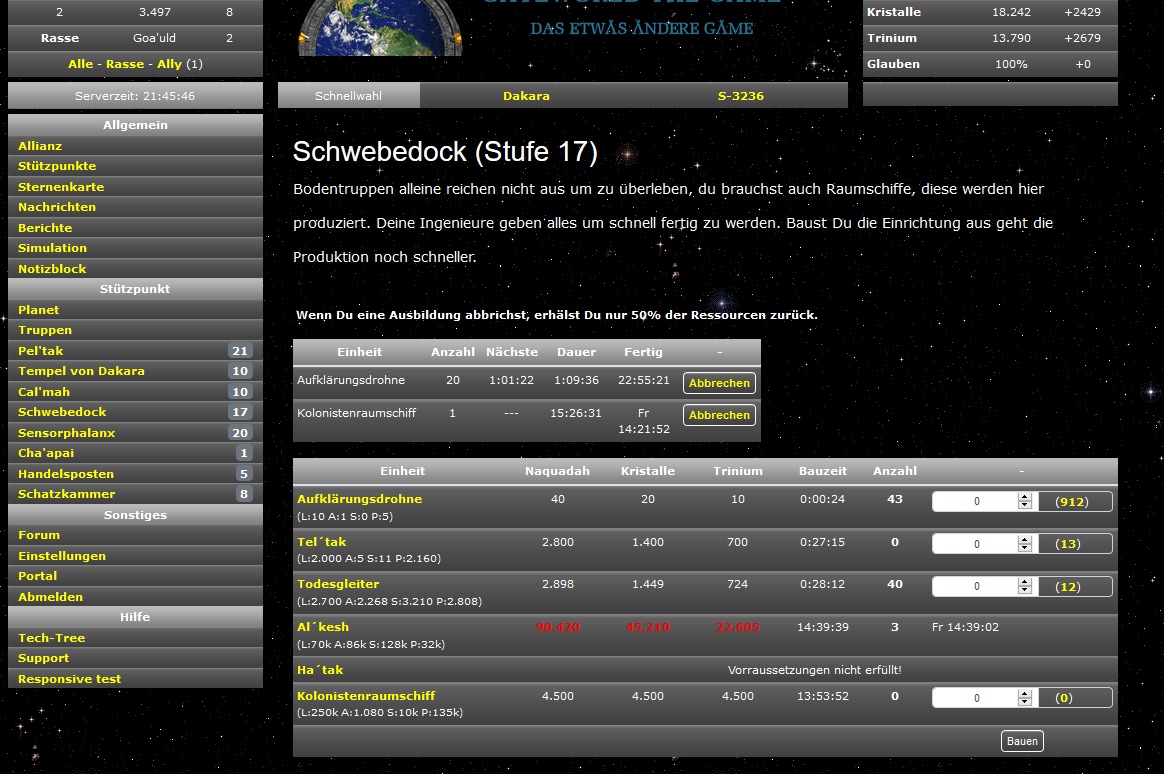Click the max 12 link for Todesgleiter
The width and height of the screenshot is (1164, 774).
pos(1068,587)
